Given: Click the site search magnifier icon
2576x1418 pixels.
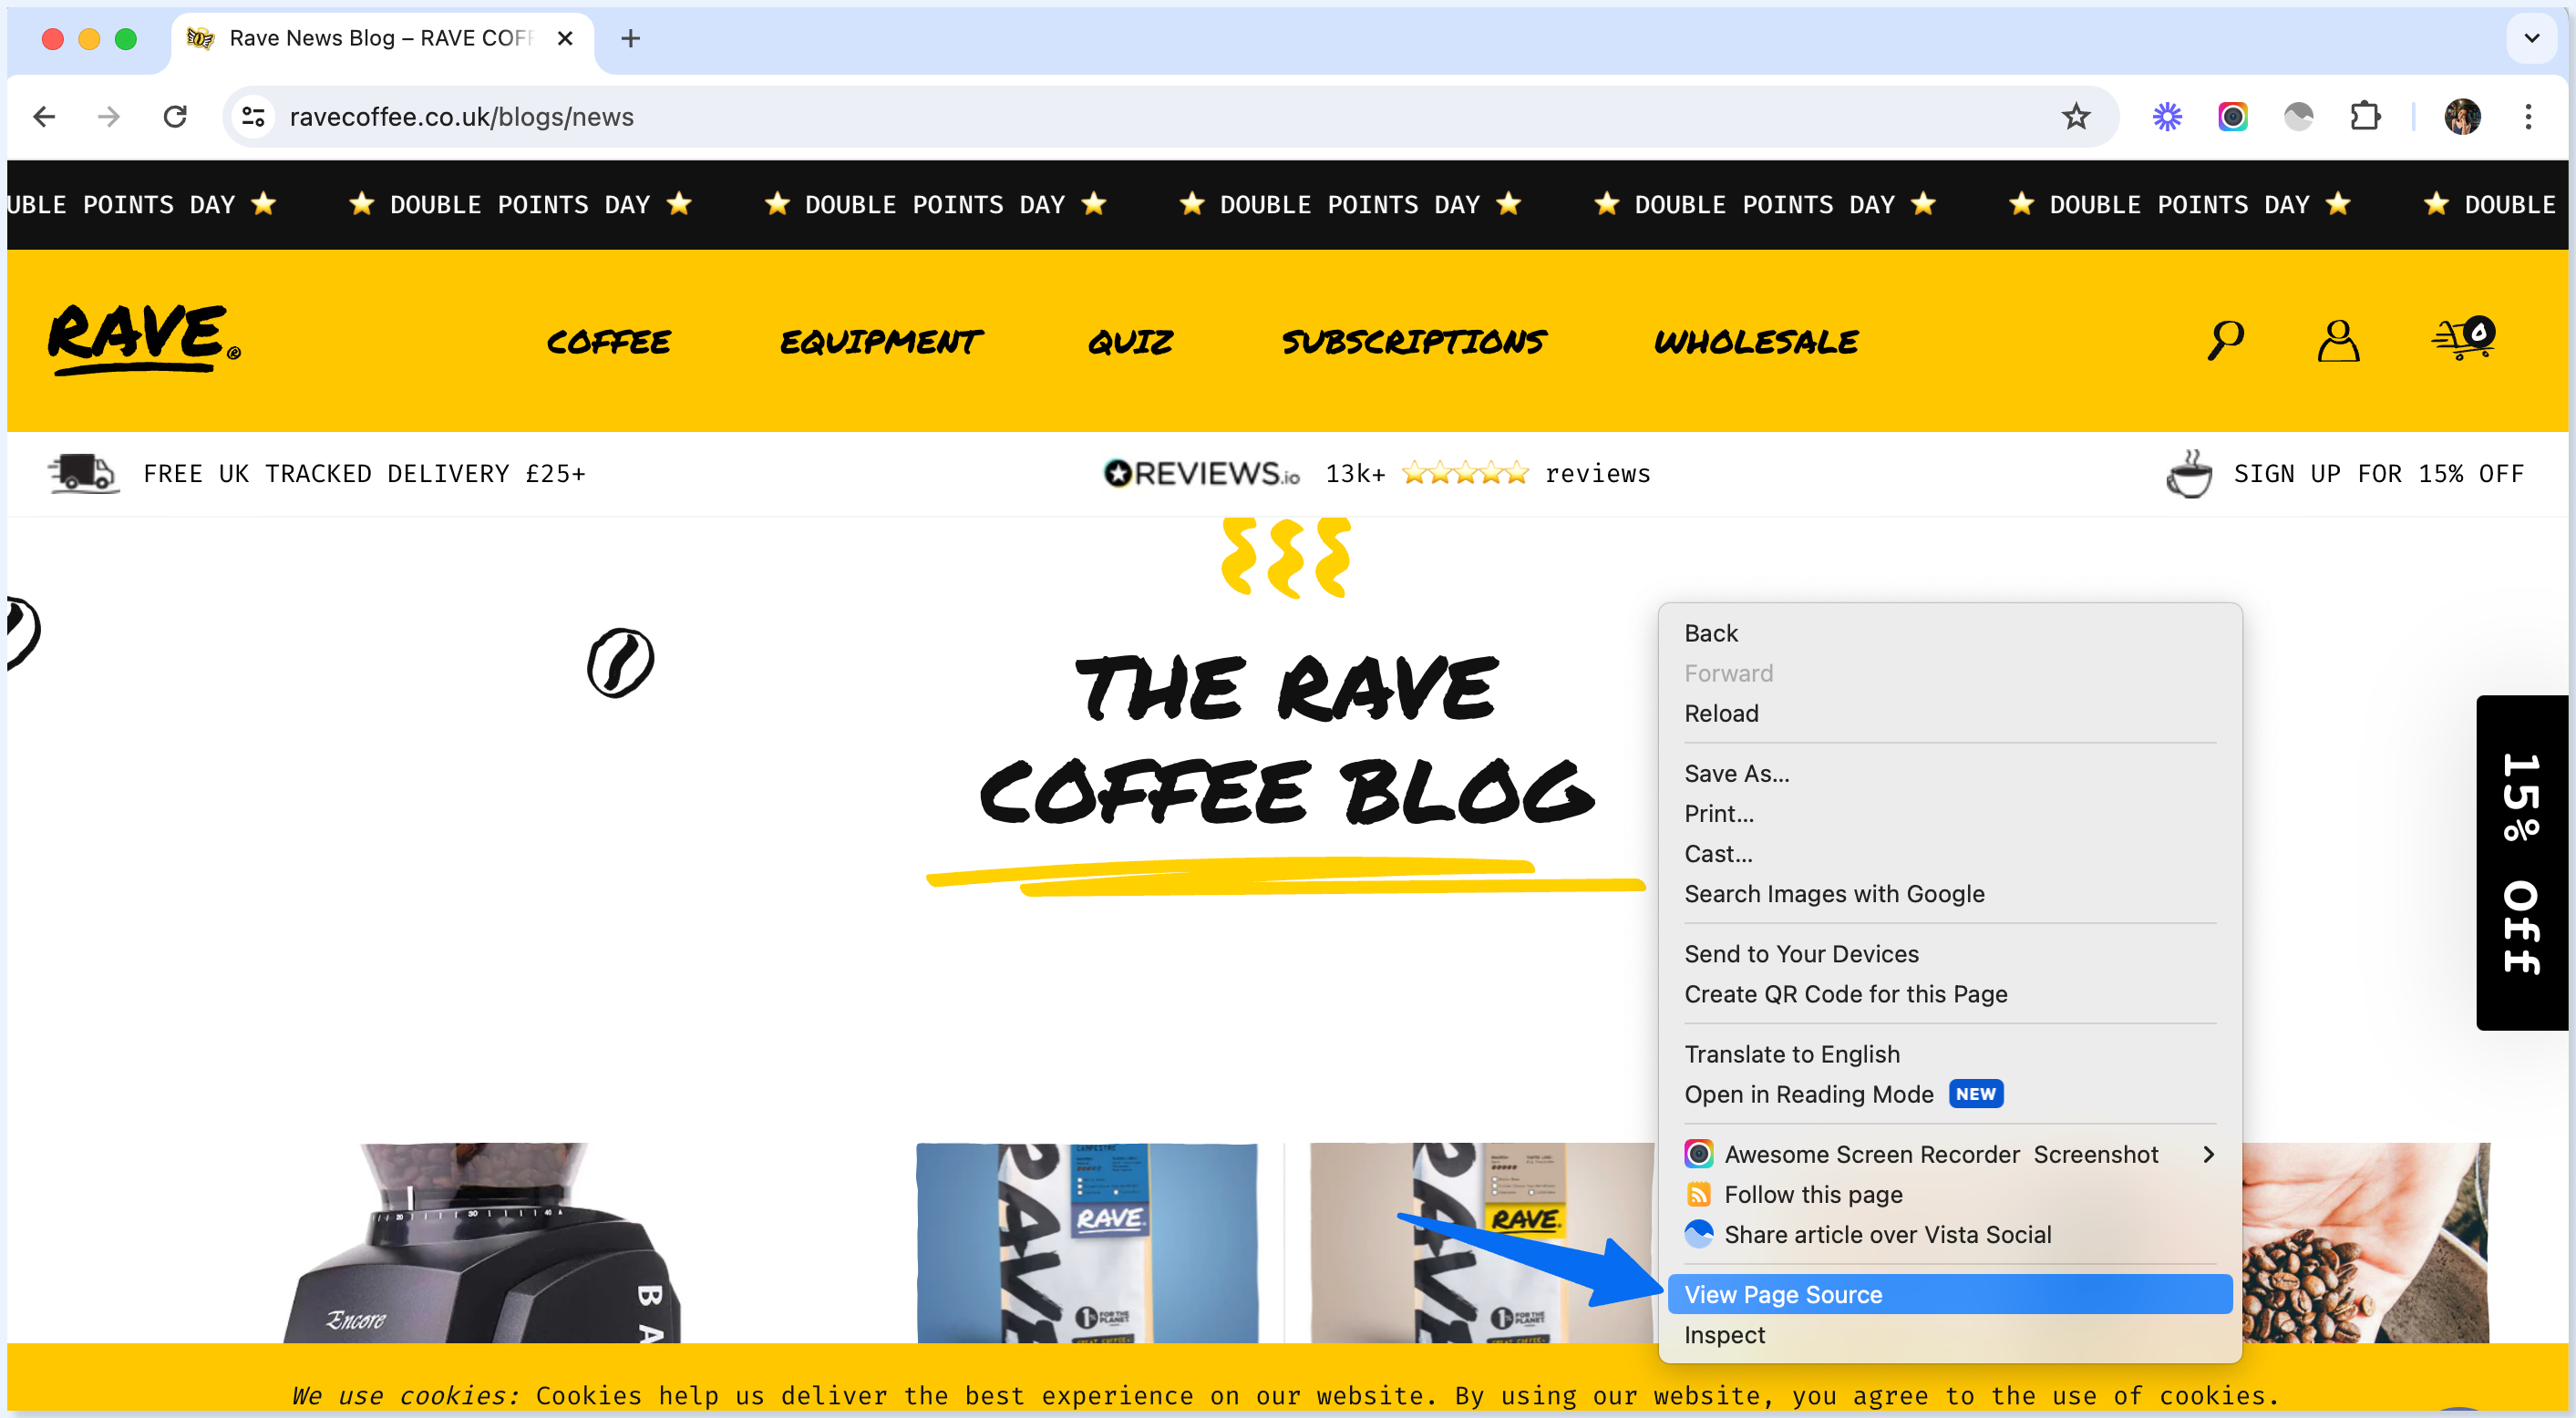Looking at the screenshot, I should coord(2226,340).
